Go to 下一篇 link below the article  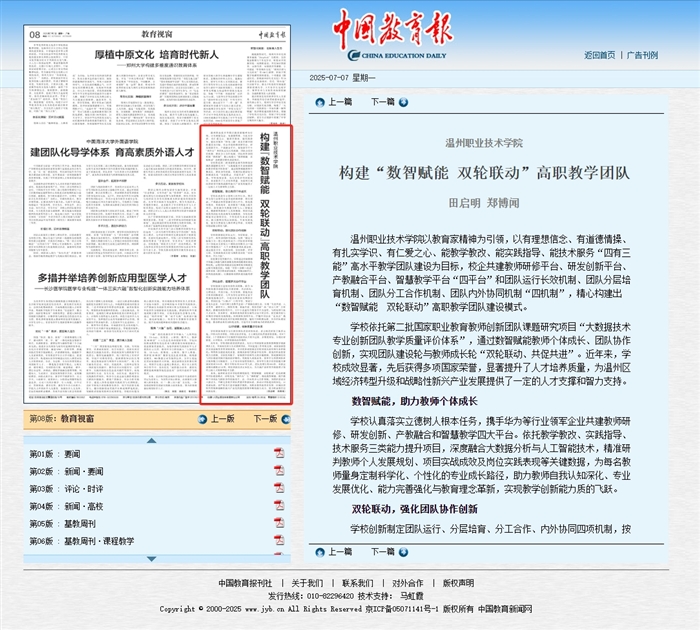coord(383,552)
